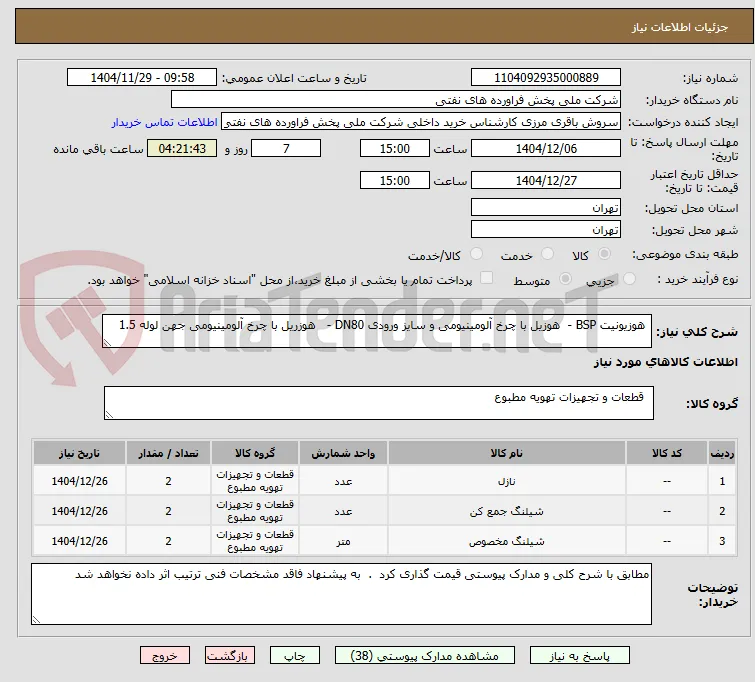Image resolution: width=755 pixels, height=682 pixels.
Task: Select the table row for نازل
Action: (384, 481)
